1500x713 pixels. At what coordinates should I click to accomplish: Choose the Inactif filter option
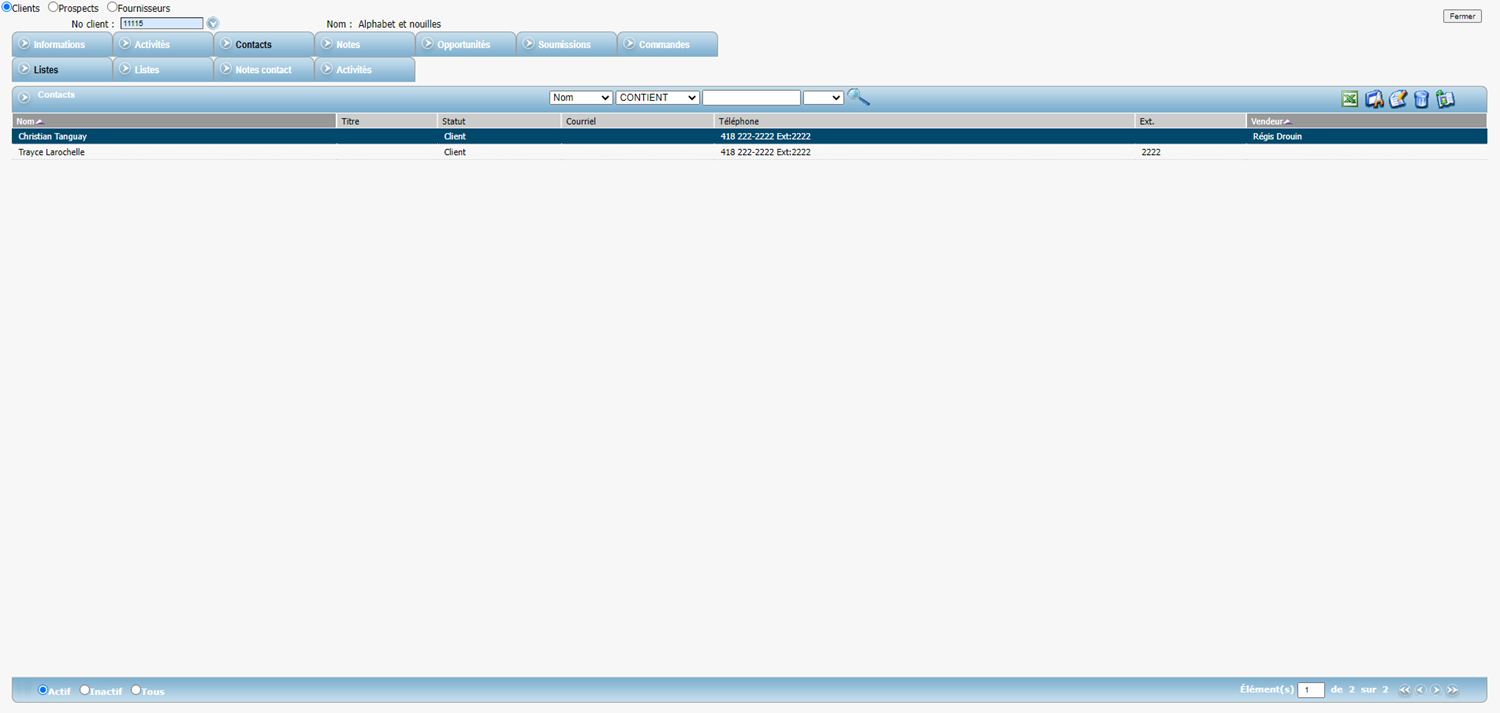coord(85,690)
